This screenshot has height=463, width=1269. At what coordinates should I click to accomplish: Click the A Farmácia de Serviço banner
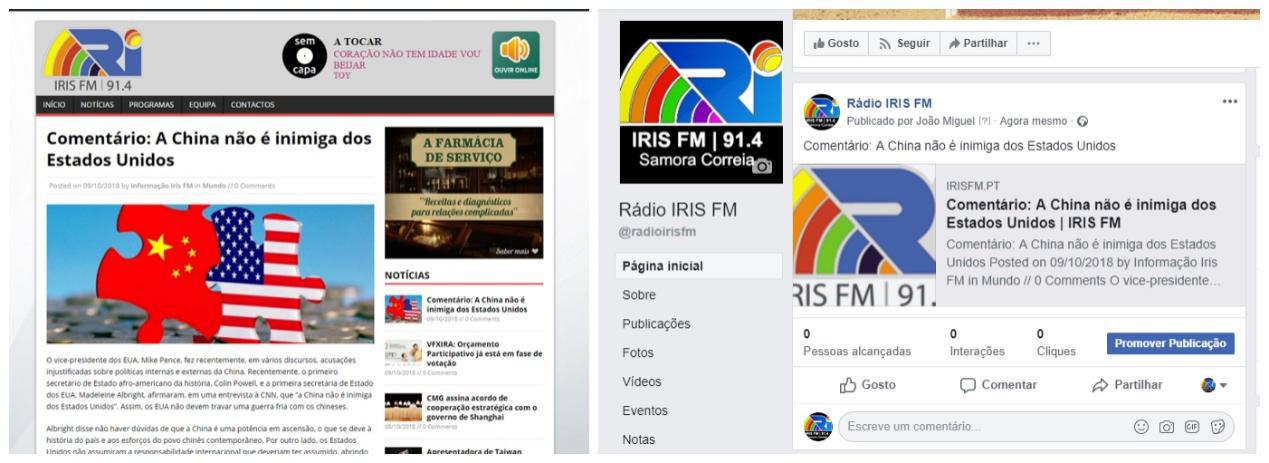[464, 192]
